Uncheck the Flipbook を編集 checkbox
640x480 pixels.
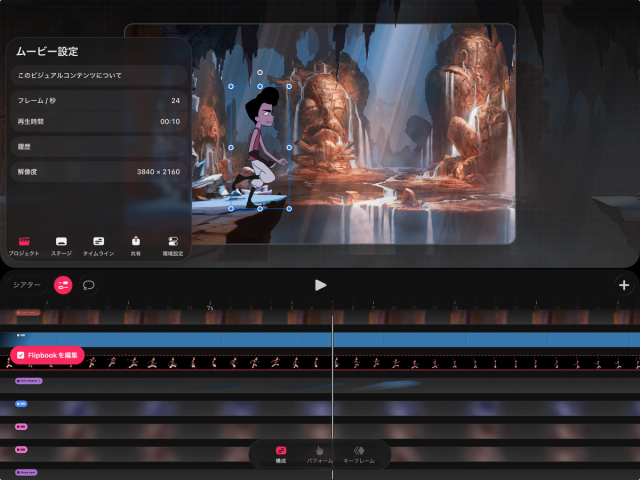coord(21,355)
